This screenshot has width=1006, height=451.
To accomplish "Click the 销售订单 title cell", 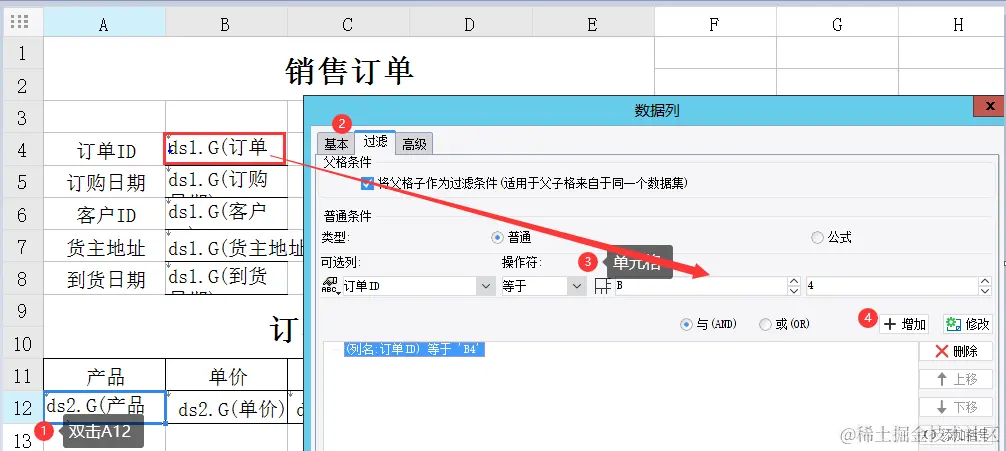I will 348,69.
